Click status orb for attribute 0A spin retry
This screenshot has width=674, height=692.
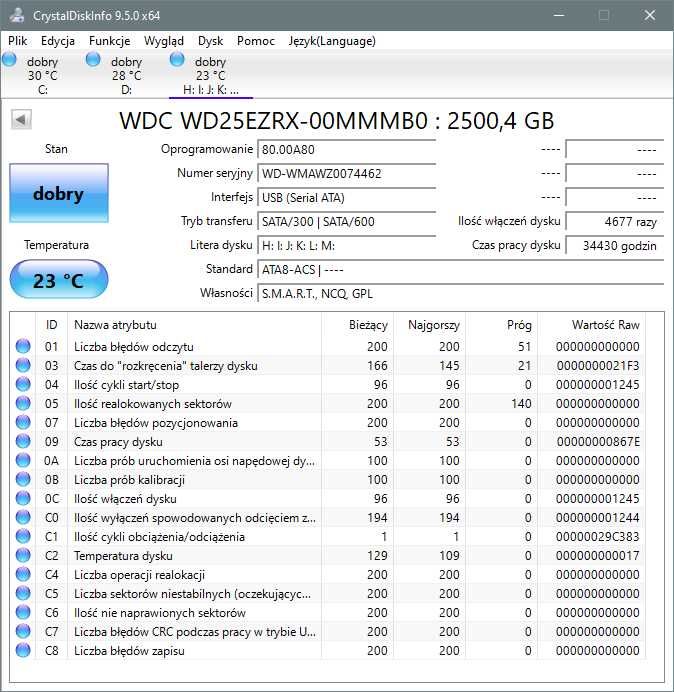(x=23, y=460)
